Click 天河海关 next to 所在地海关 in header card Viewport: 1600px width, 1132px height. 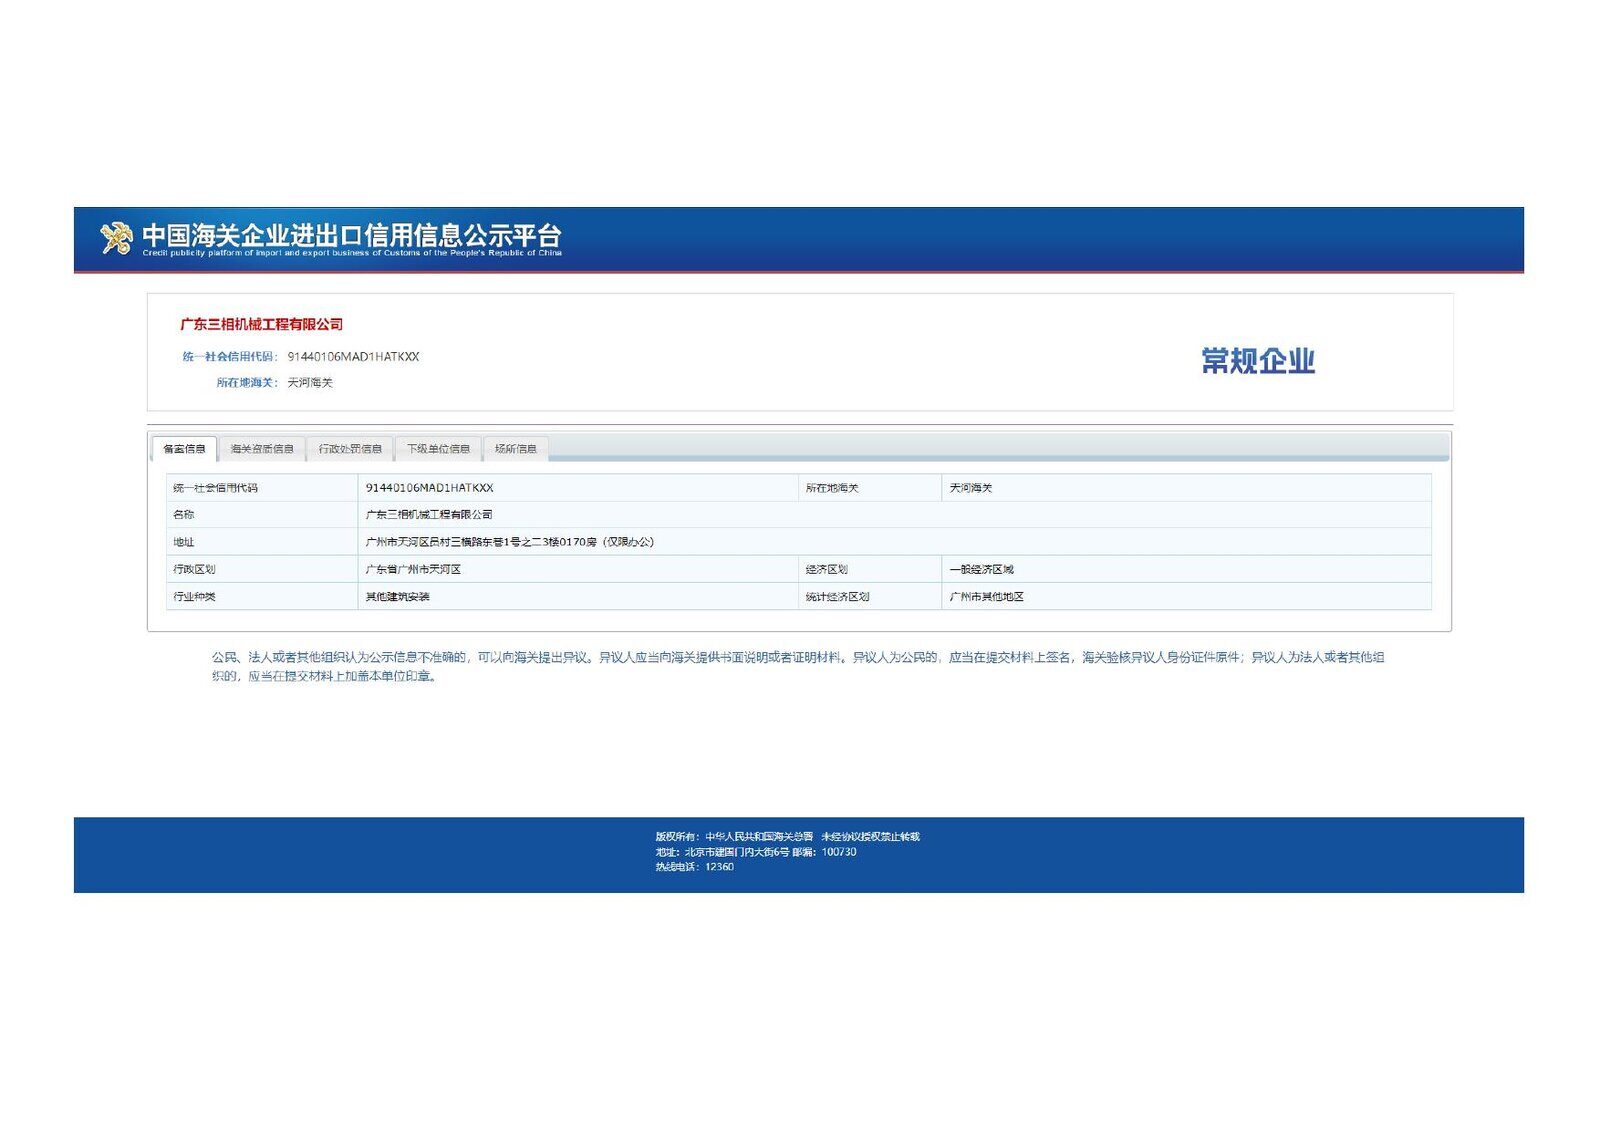(x=310, y=382)
